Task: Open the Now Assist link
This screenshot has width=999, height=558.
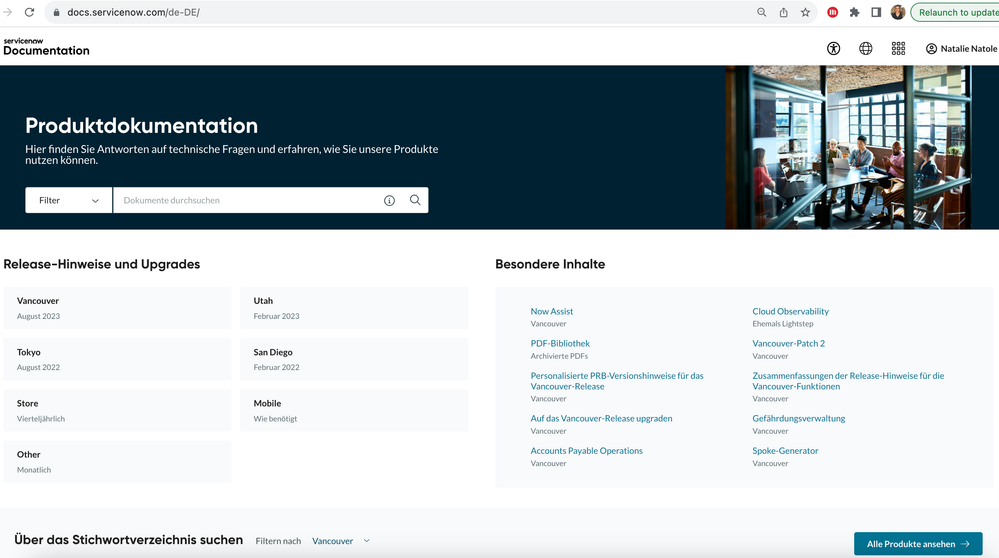Action: (552, 311)
